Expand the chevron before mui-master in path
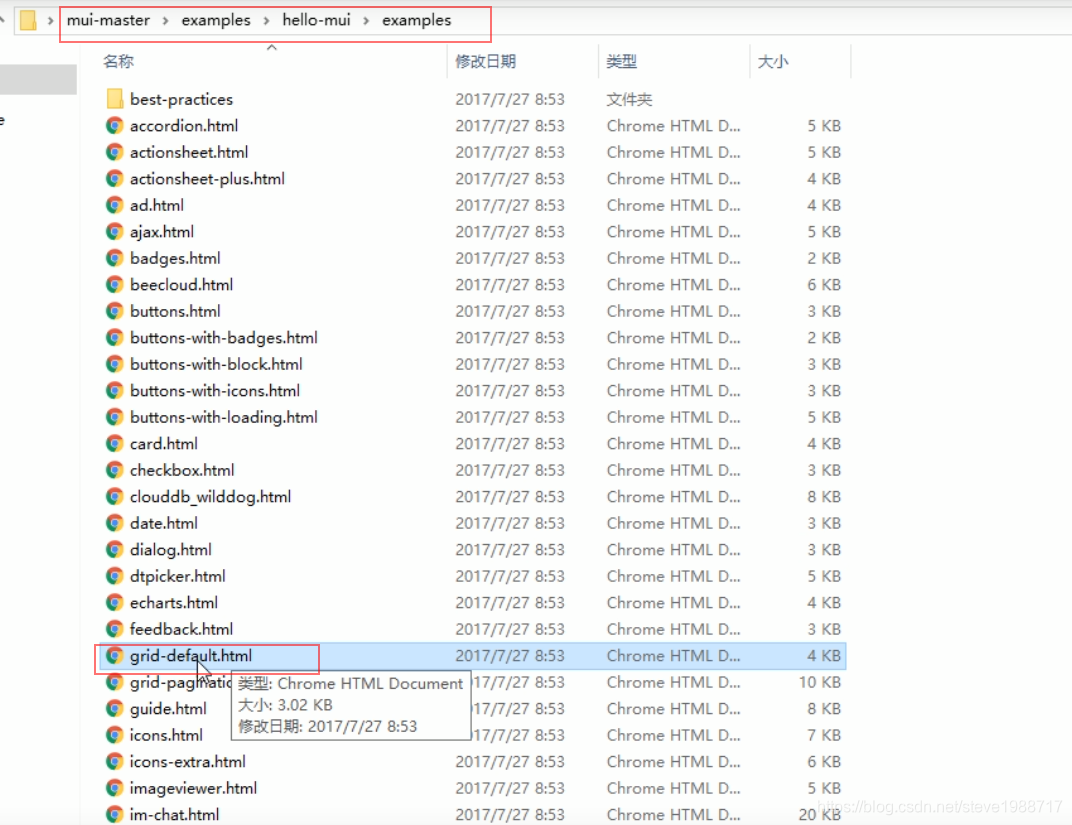Image resolution: width=1072 pixels, height=825 pixels. 50,21
